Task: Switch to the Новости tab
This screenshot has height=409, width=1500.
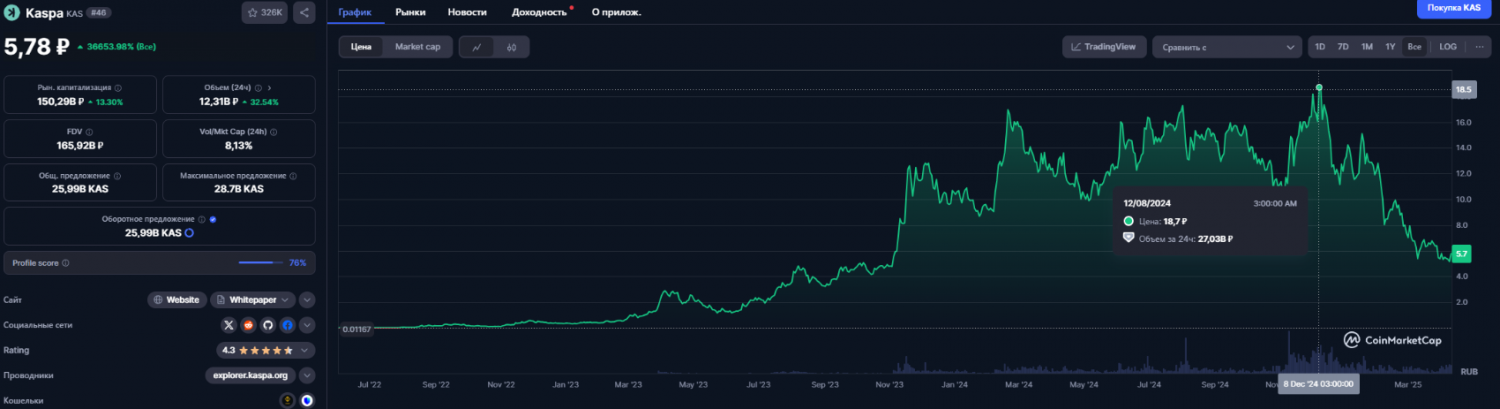Action: 467,12
